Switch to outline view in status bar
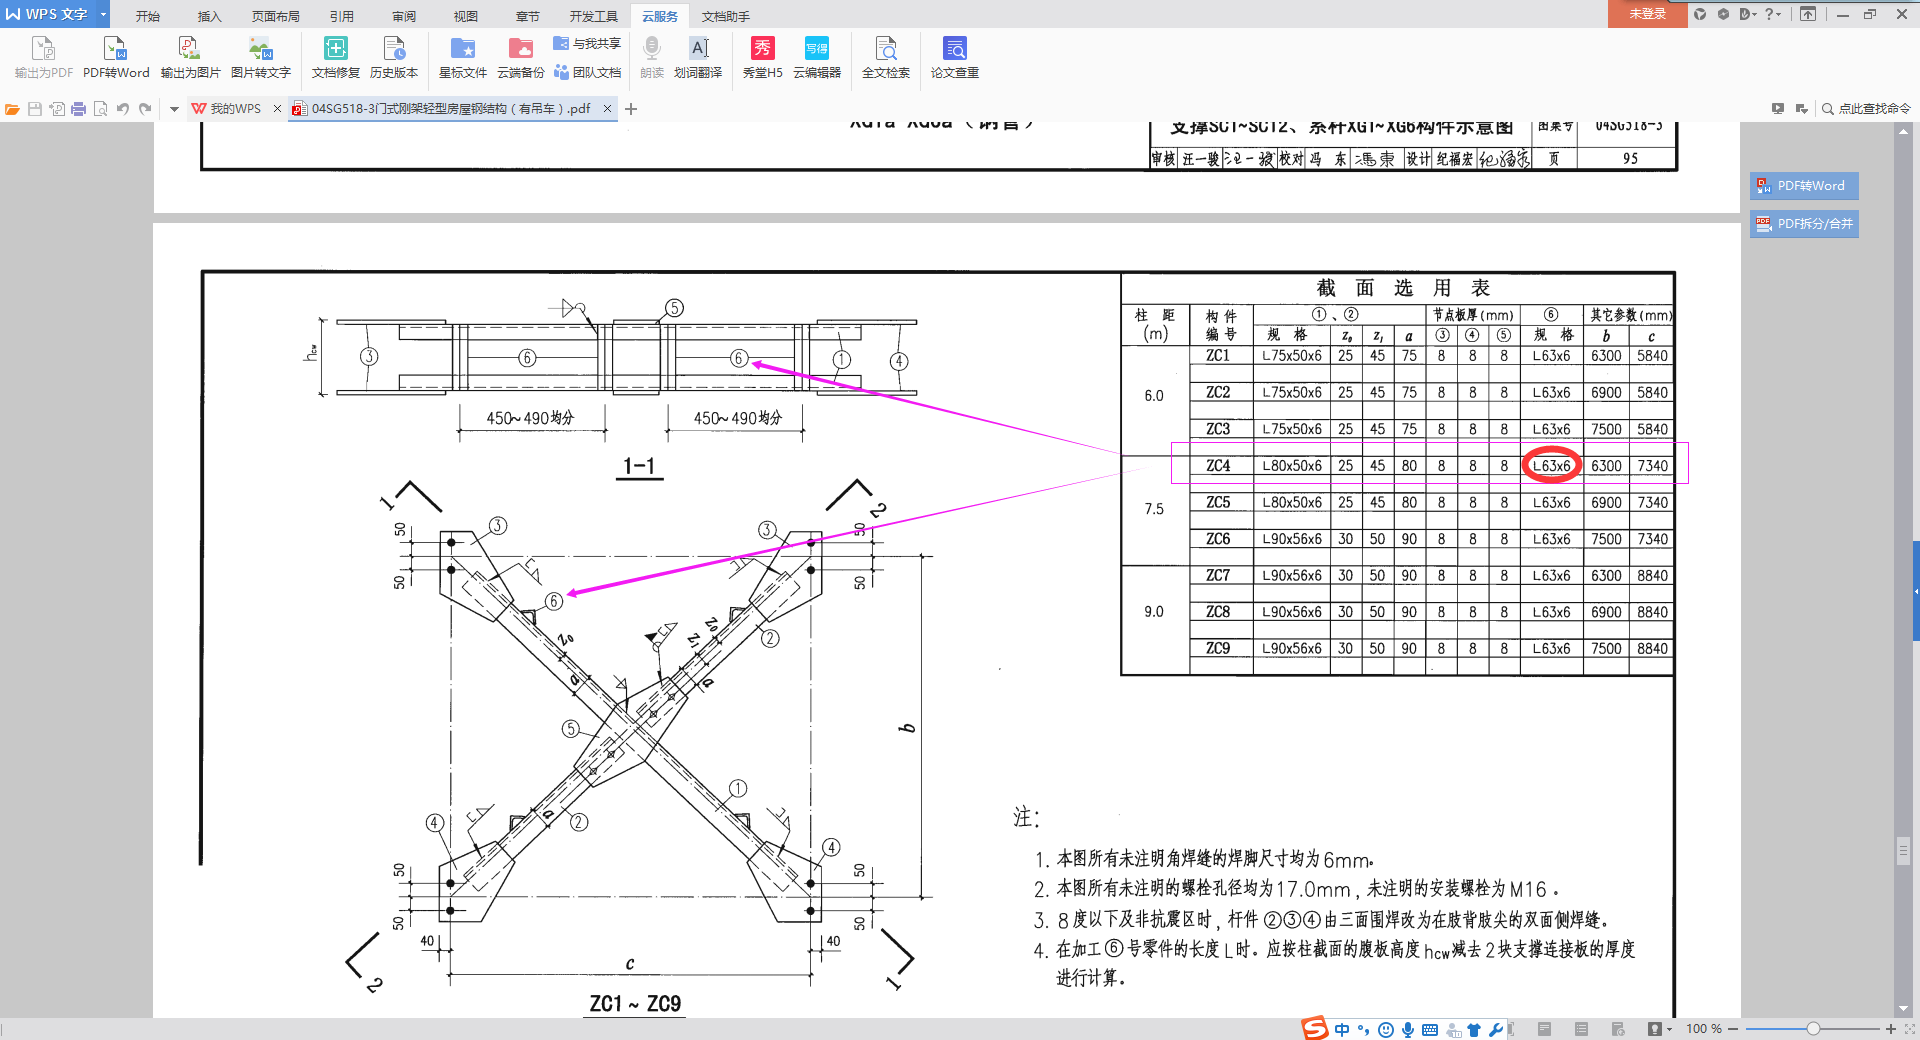The width and height of the screenshot is (1920, 1040). [1581, 1029]
